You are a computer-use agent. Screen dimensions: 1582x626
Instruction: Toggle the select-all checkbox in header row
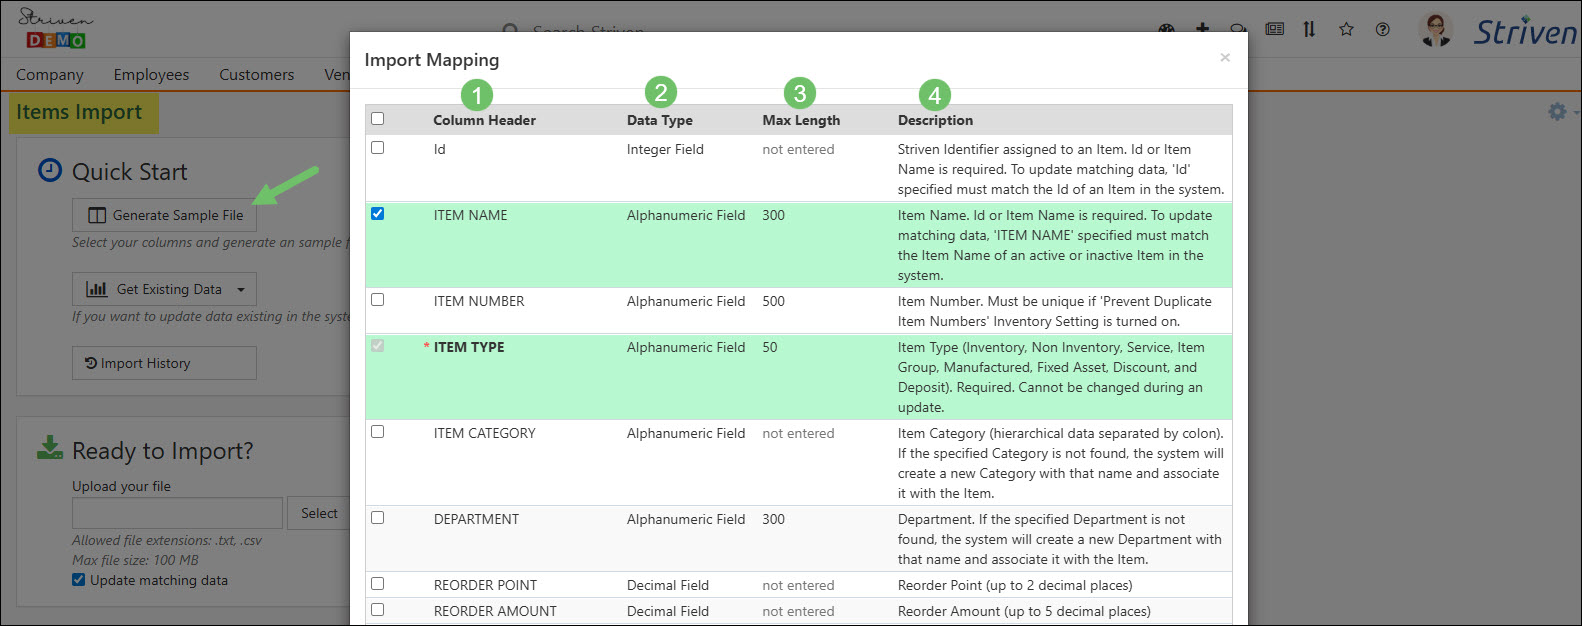tap(377, 119)
